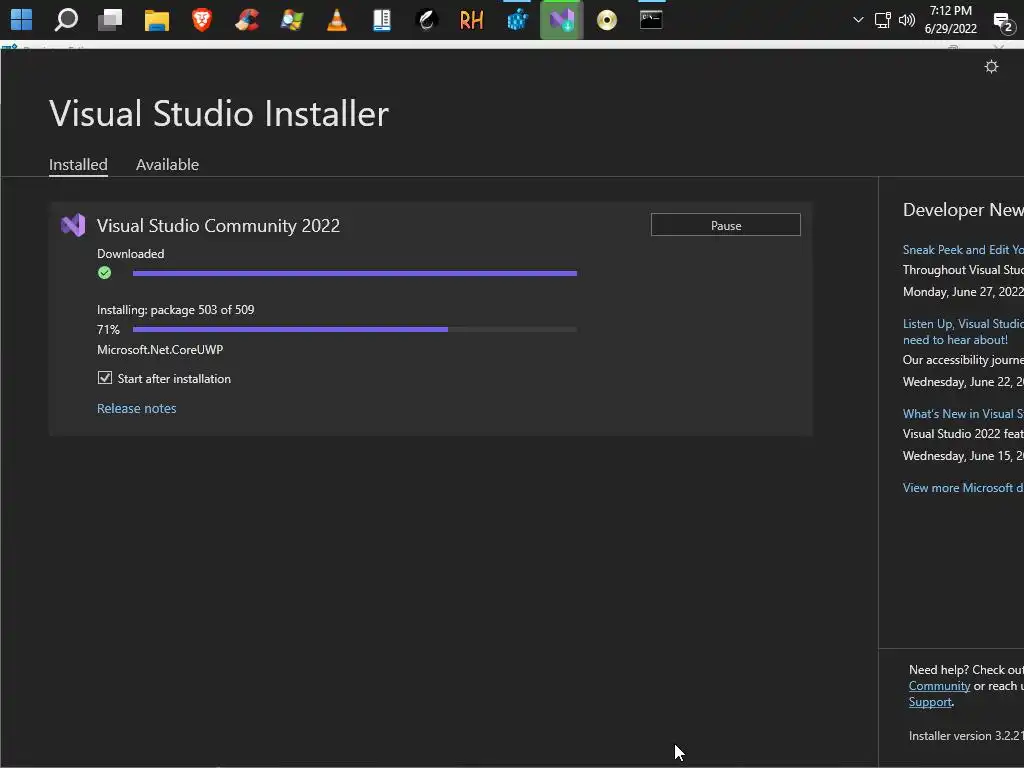This screenshot has width=1024, height=768.
Task: Open the Windows Start menu
Action: coord(21,20)
